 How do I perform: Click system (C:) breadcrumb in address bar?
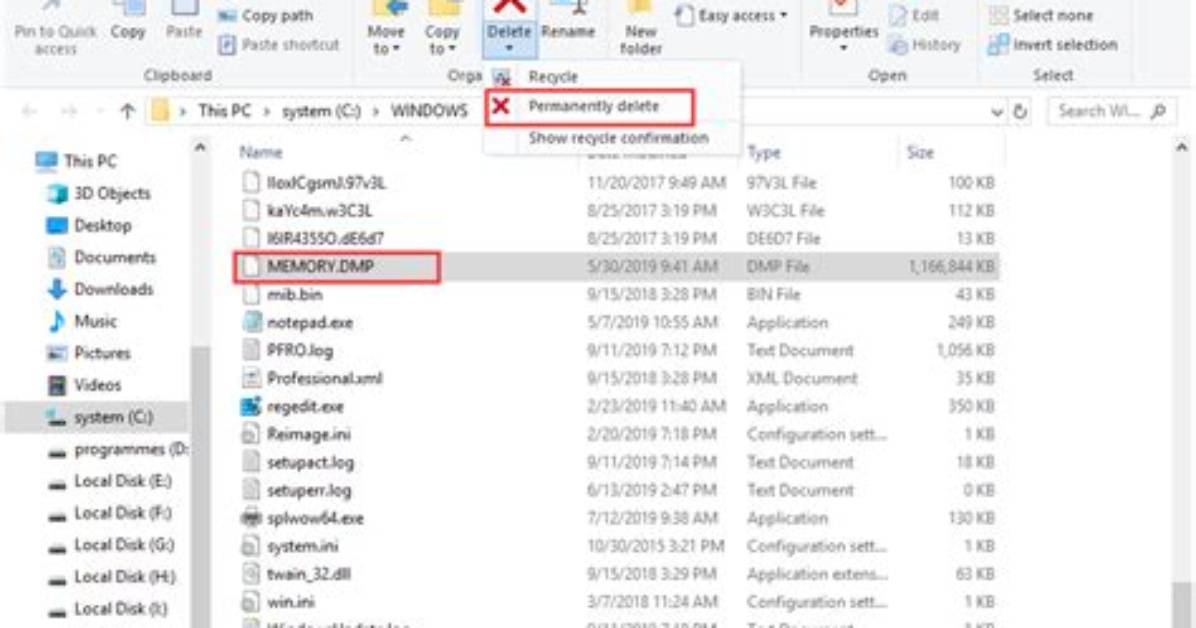[x=321, y=111]
